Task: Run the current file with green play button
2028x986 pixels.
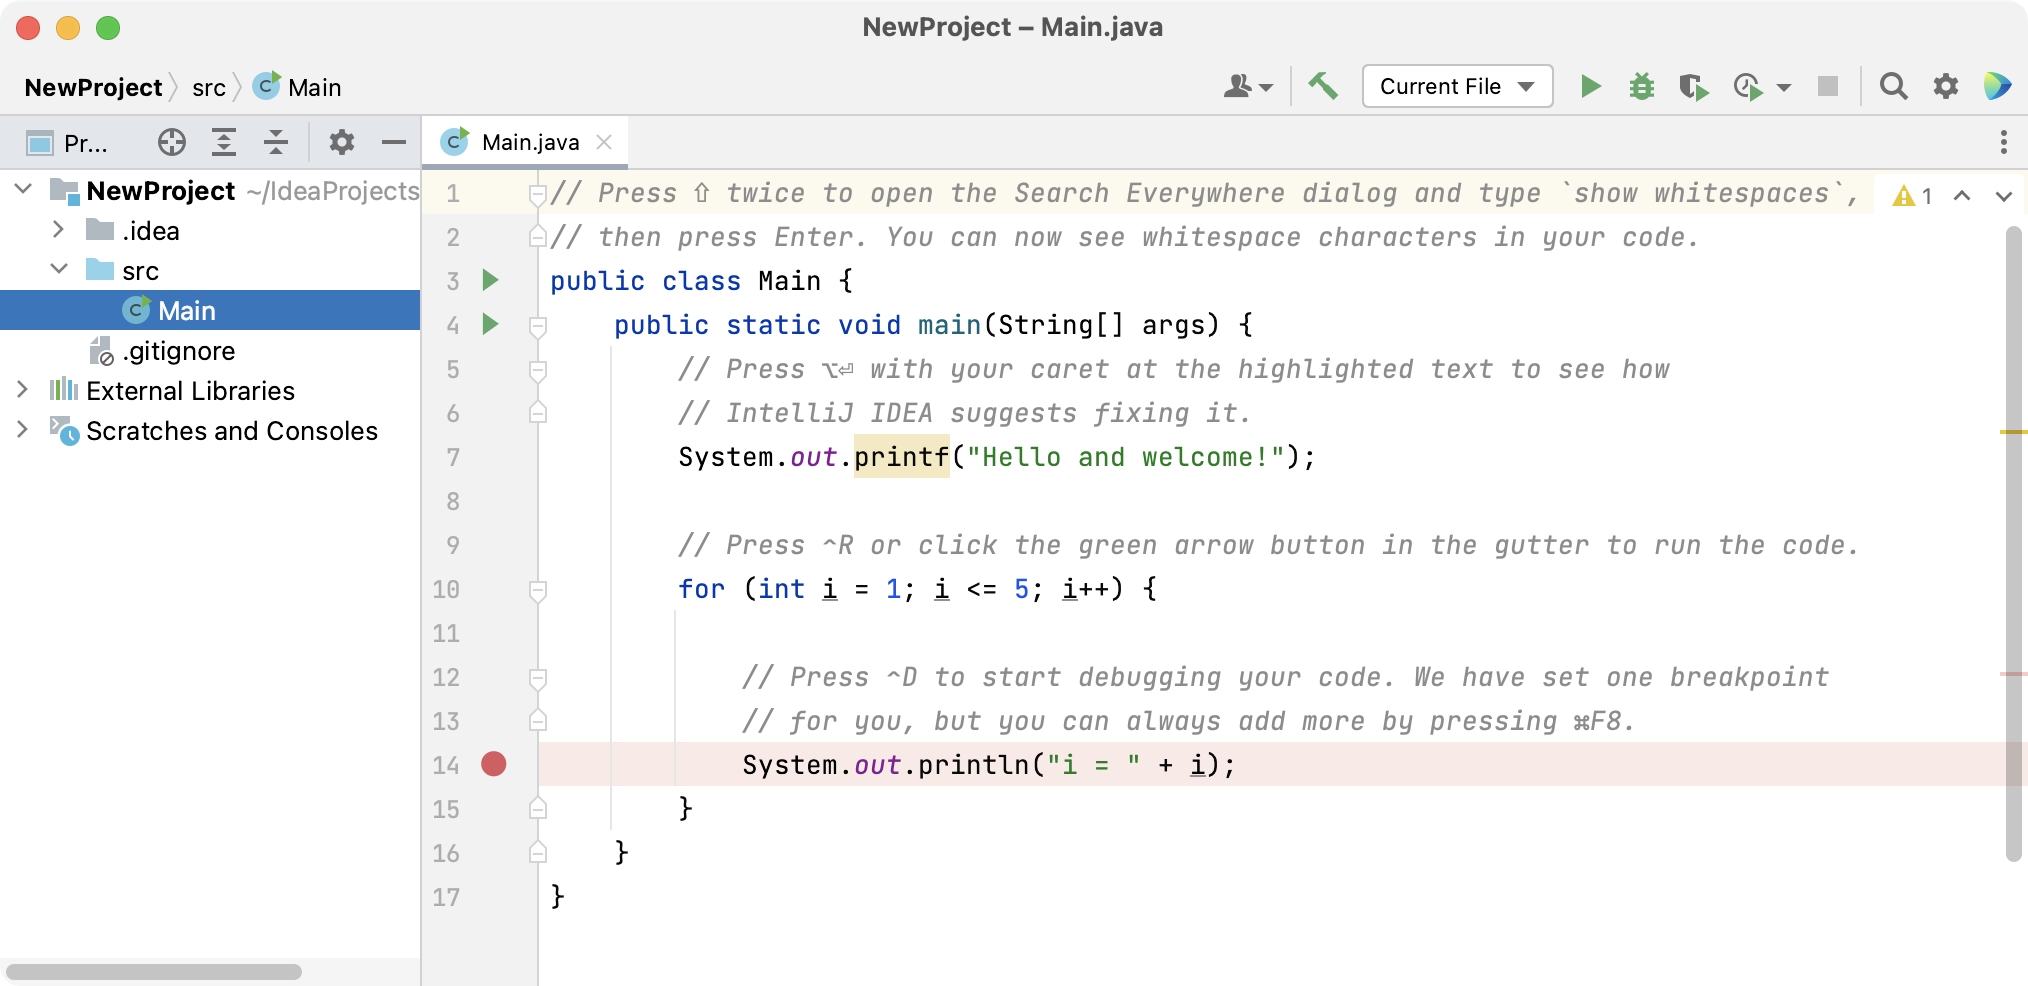Action: pos(1590,87)
